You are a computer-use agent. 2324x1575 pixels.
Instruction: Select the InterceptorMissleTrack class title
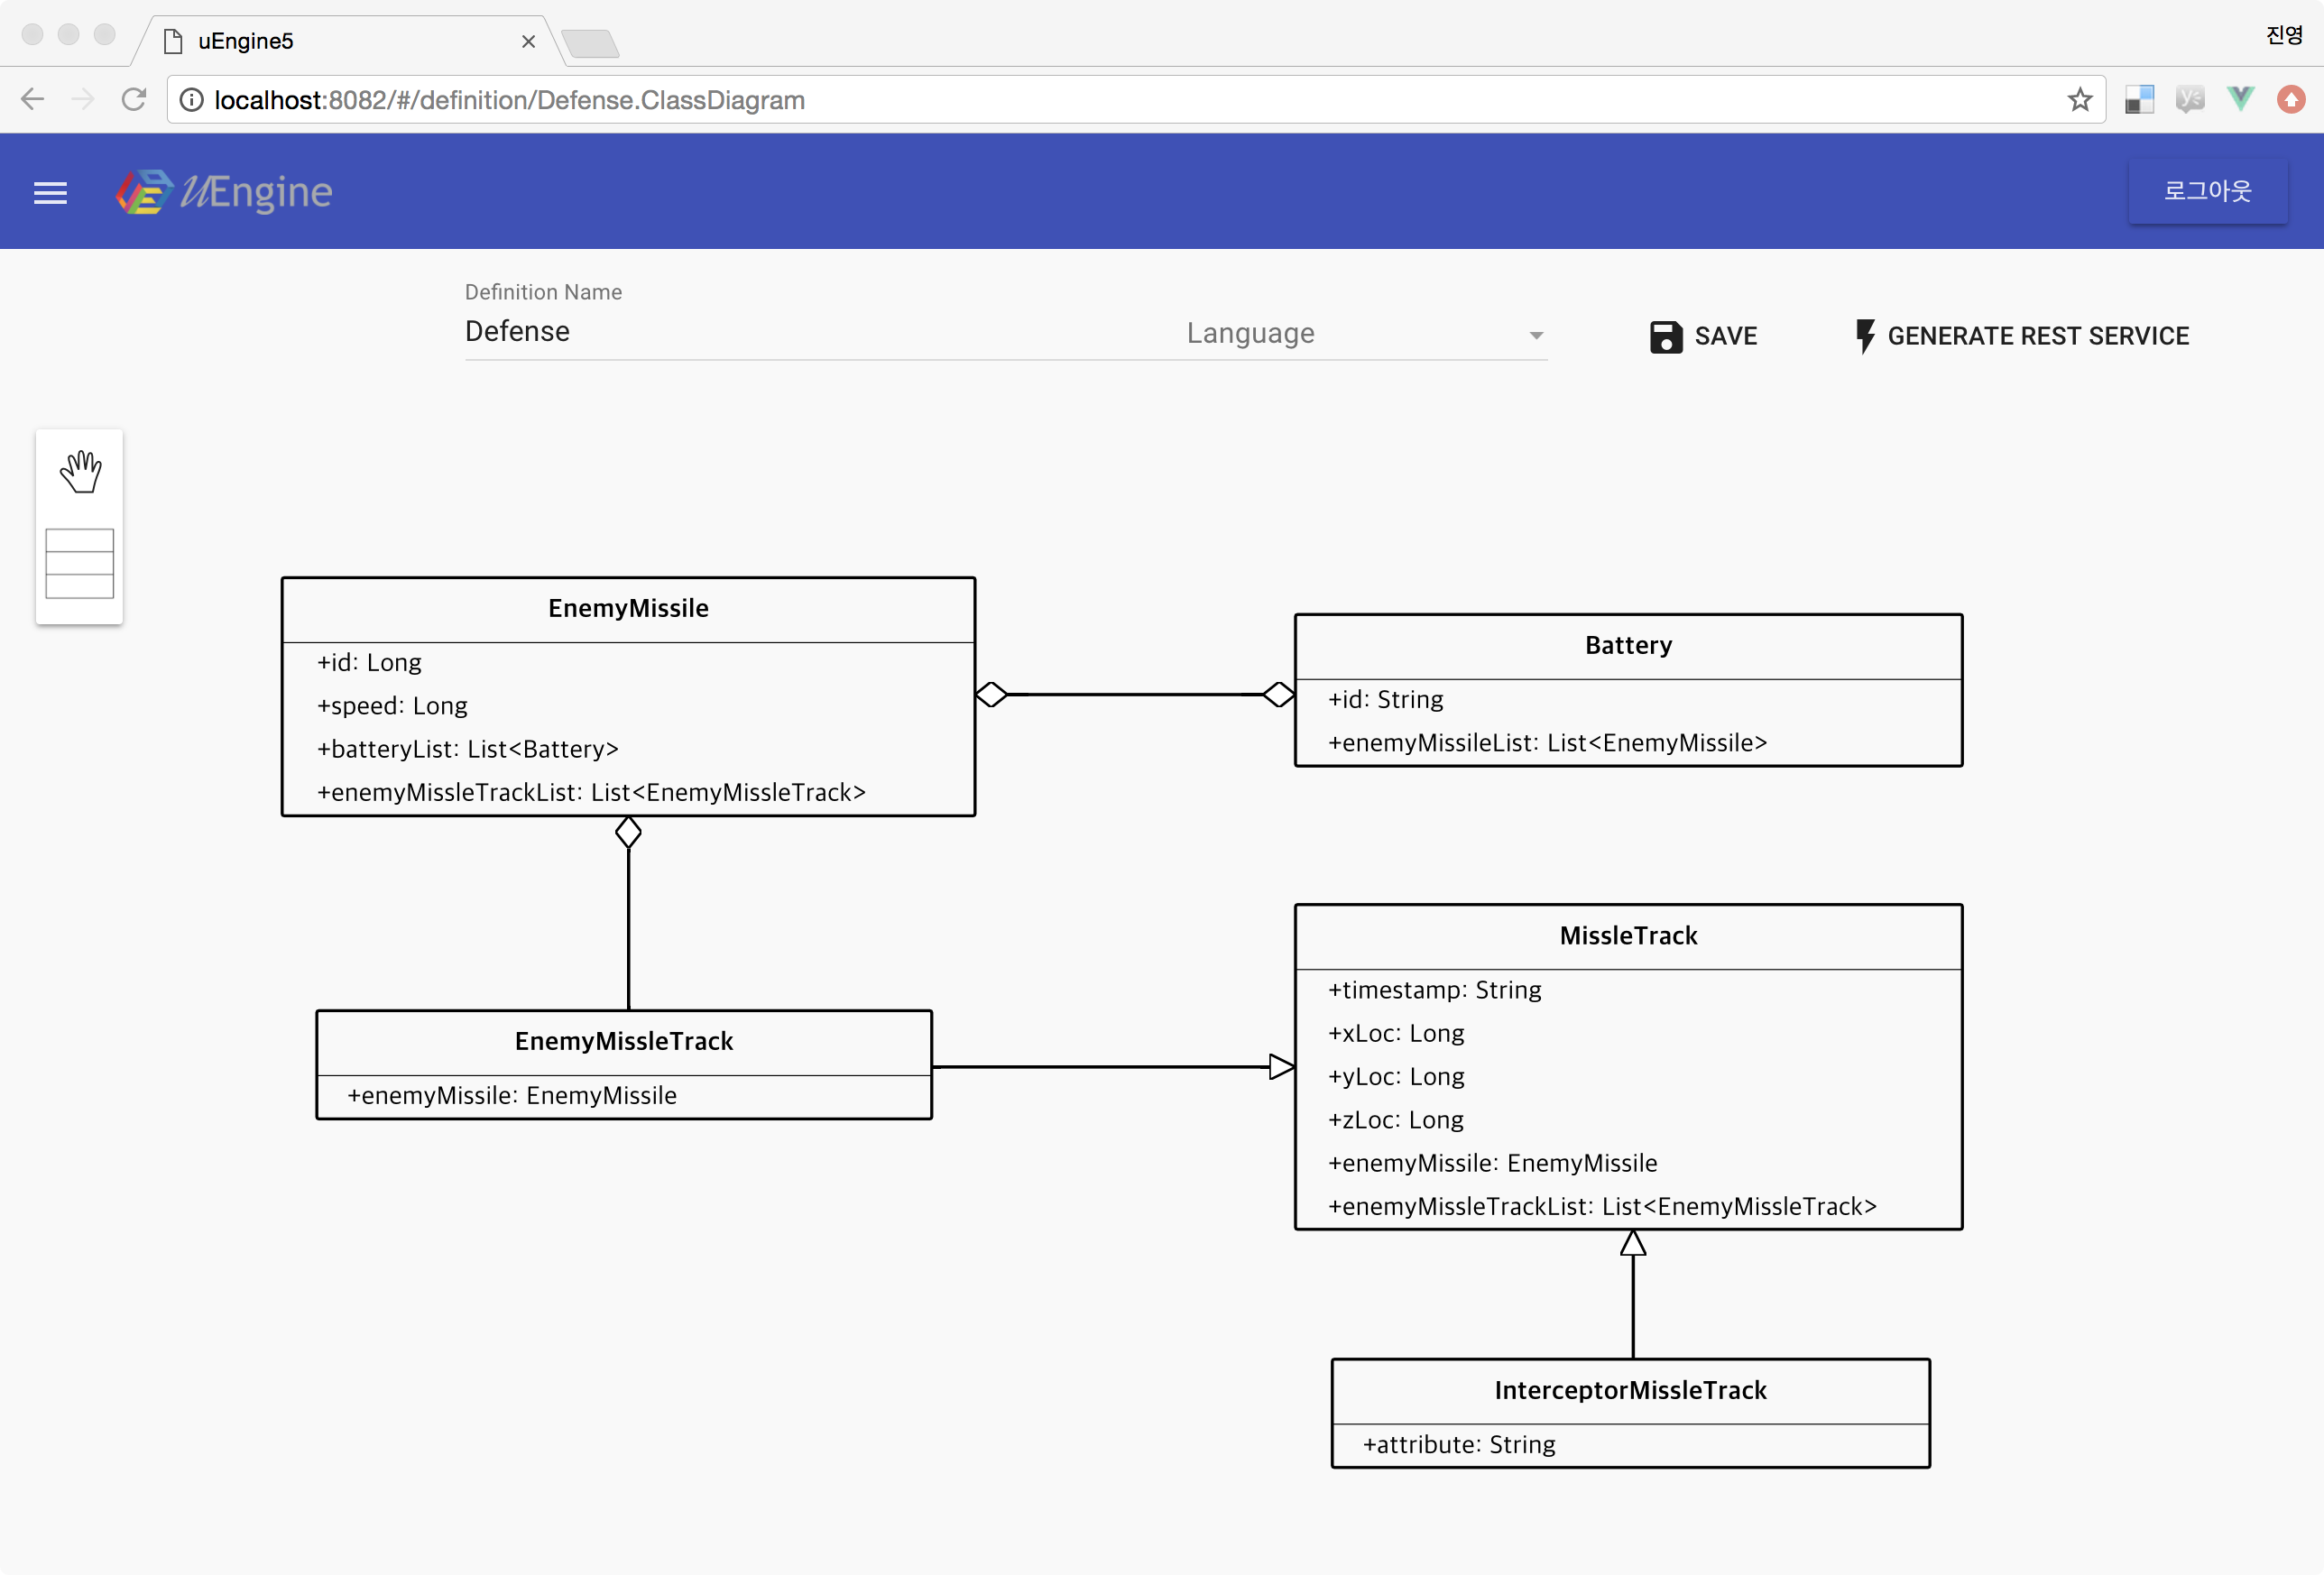[x=1630, y=1390]
